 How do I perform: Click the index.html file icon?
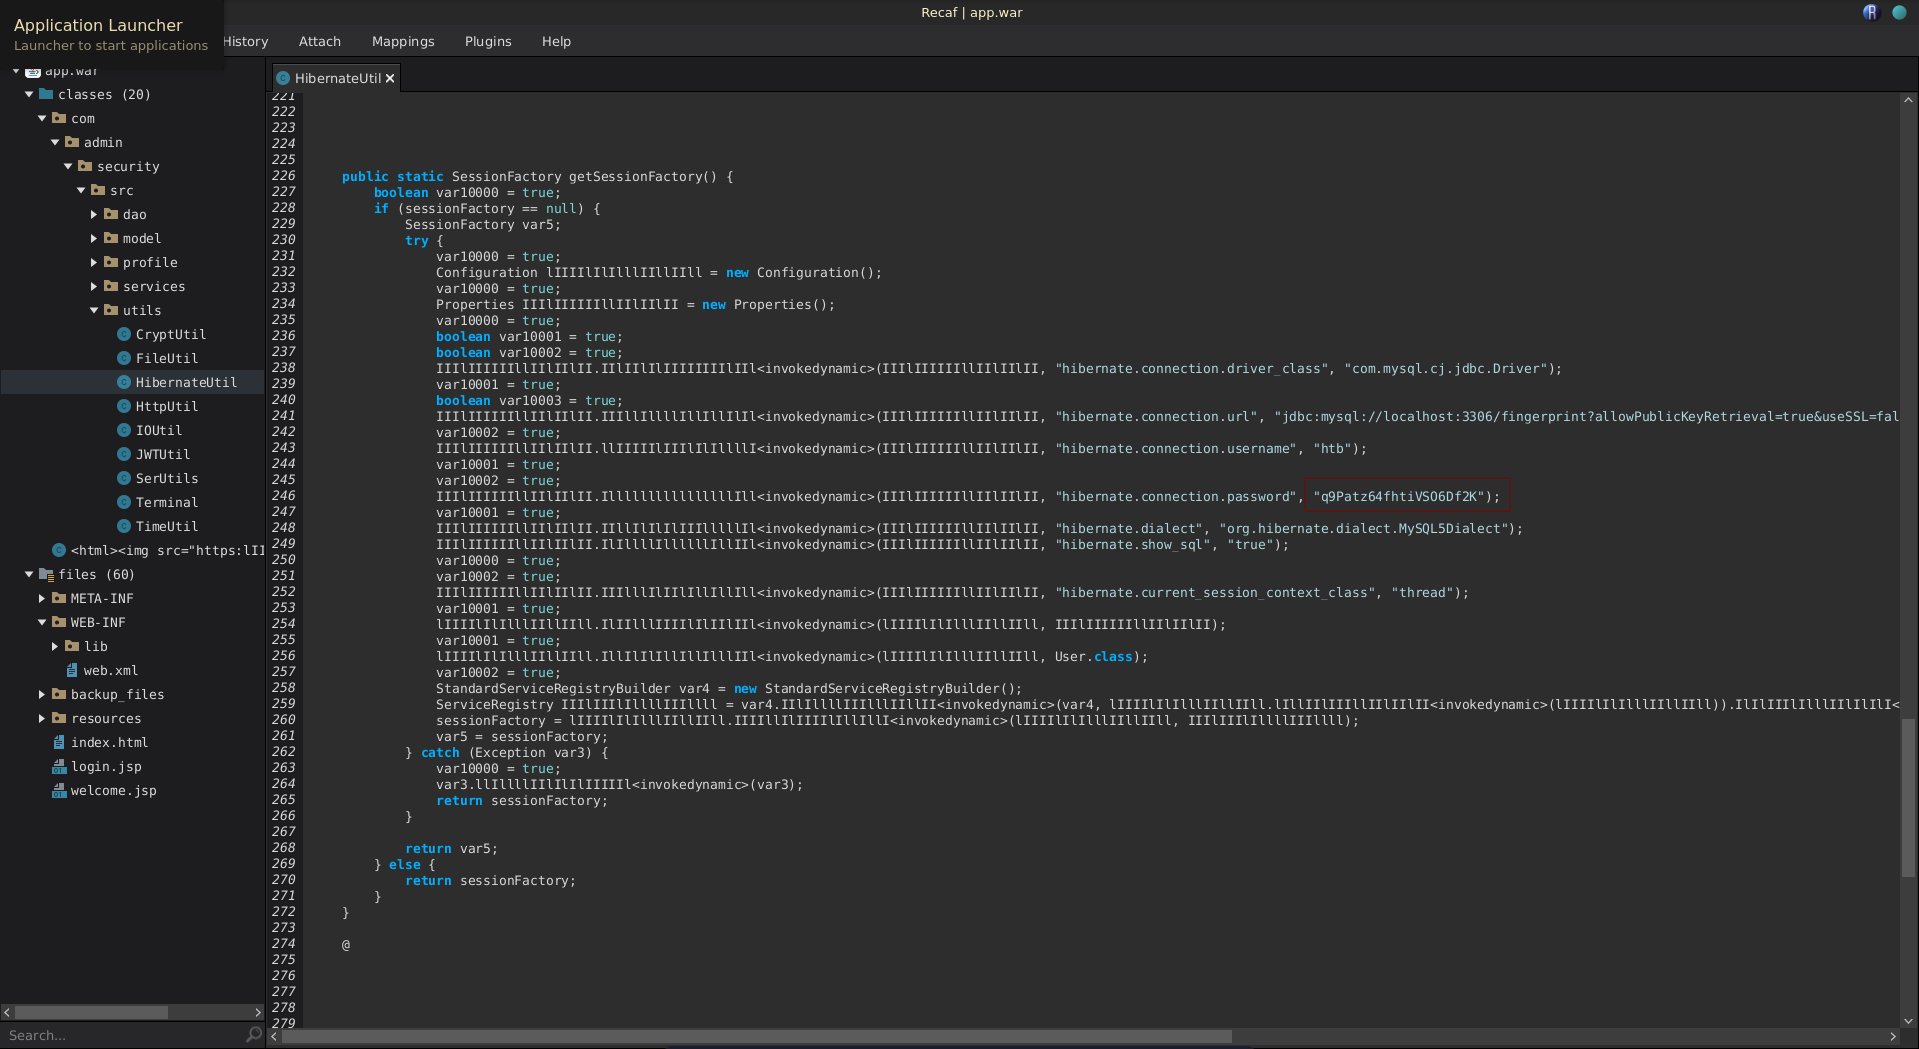pos(59,743)
